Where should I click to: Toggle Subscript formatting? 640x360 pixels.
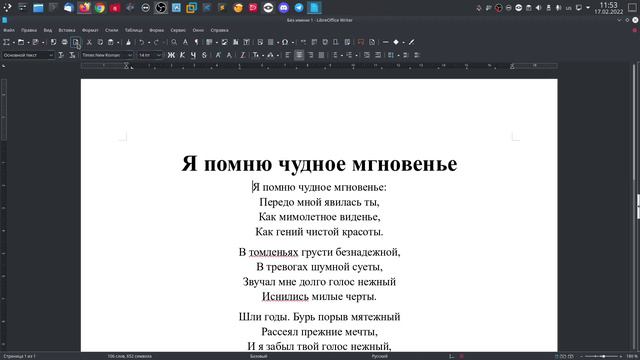click(229, 55)
